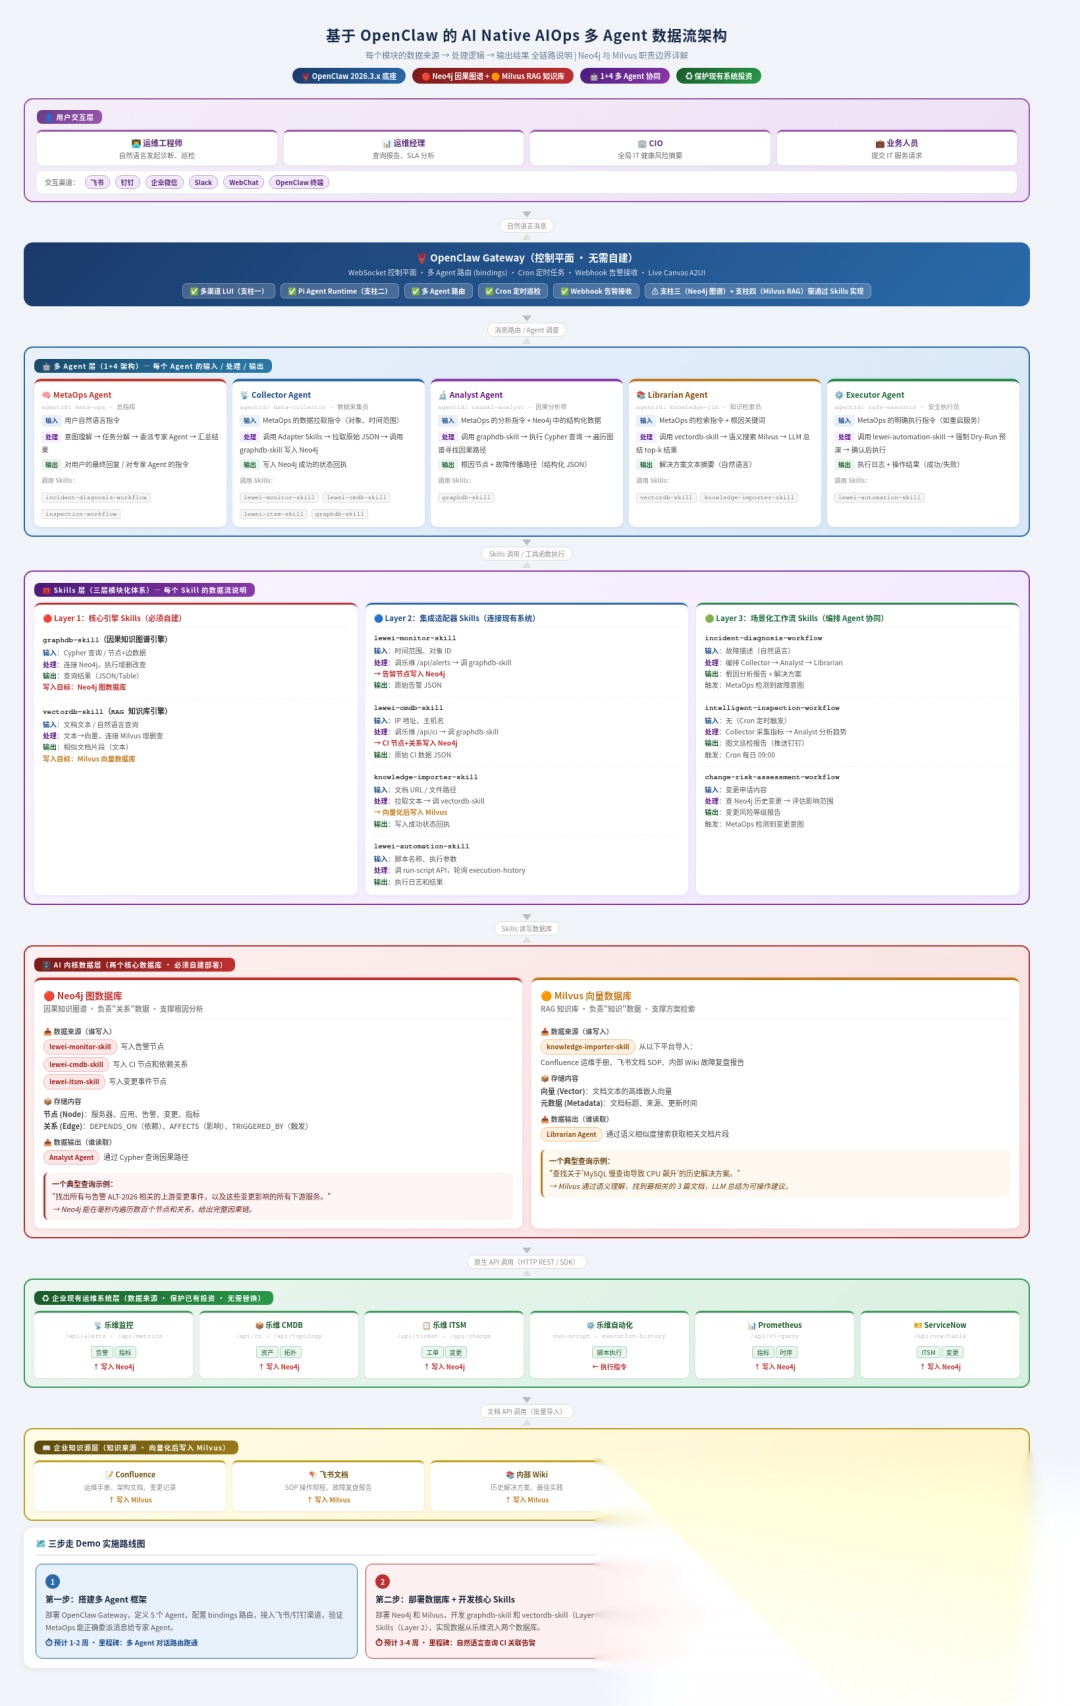
Task: Click the 保护现有系统投资 badge
Action: click(x=718, y=76)
